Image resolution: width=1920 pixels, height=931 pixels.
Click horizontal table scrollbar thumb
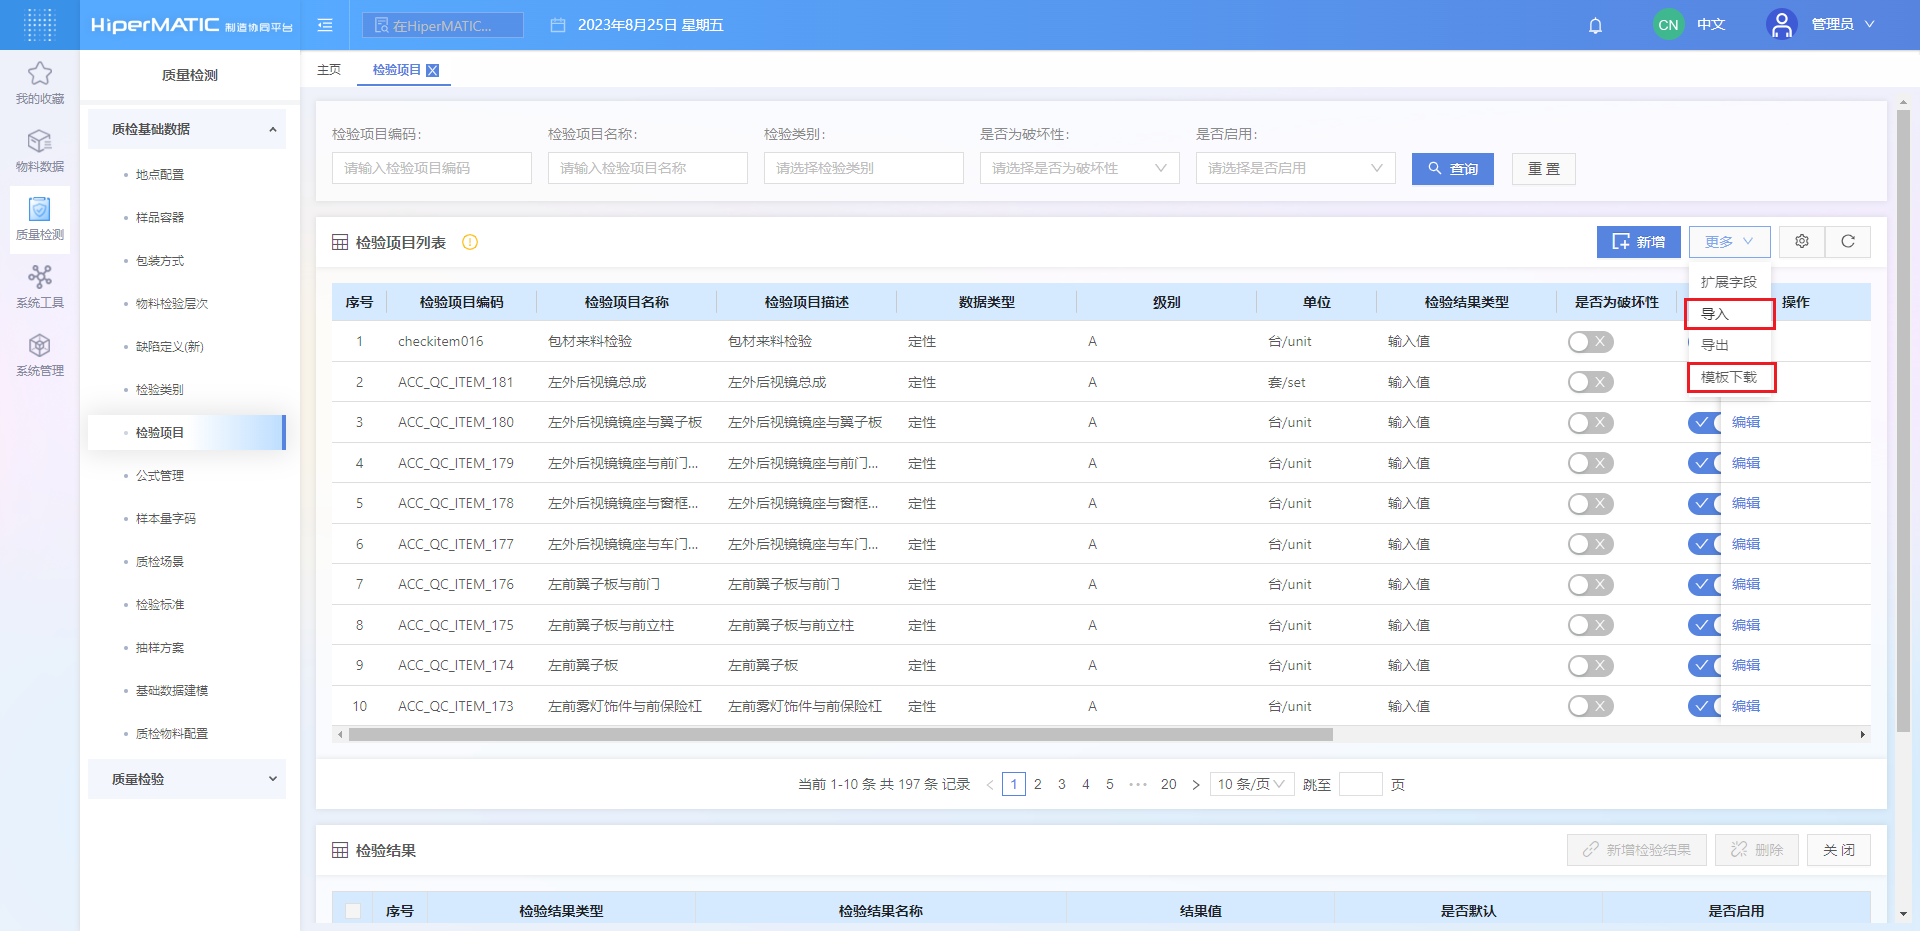point(841,734)
